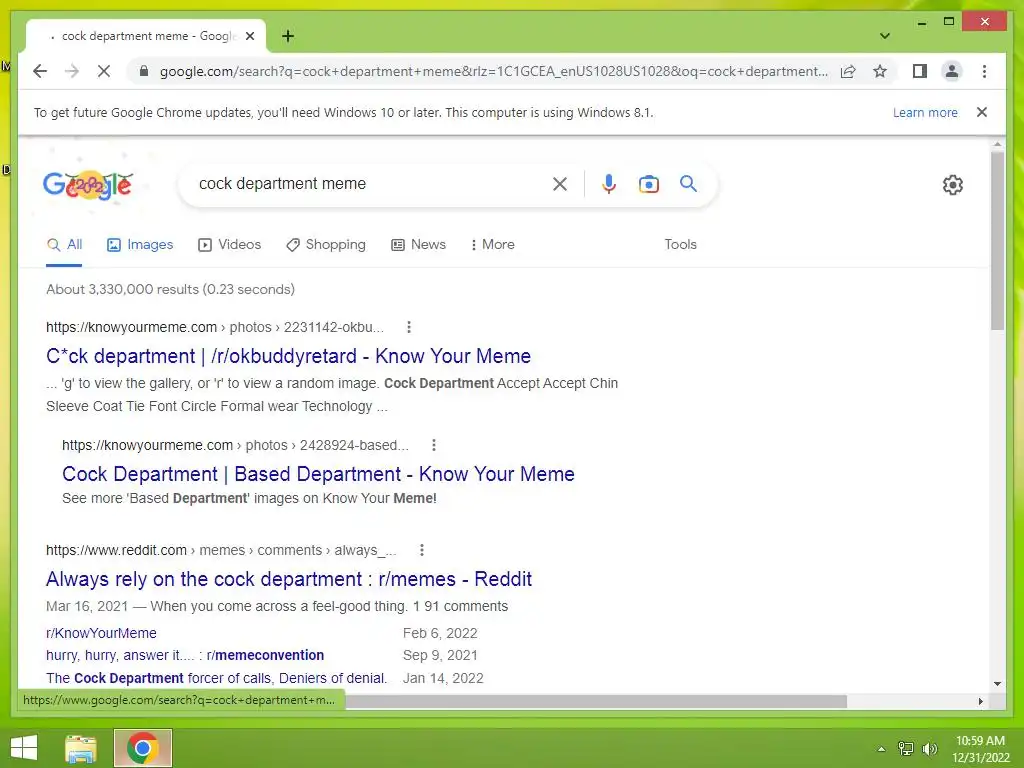Open the Windows Start button
The height and width of the screenshot is (768, 1024).
[x=24, y=748]
